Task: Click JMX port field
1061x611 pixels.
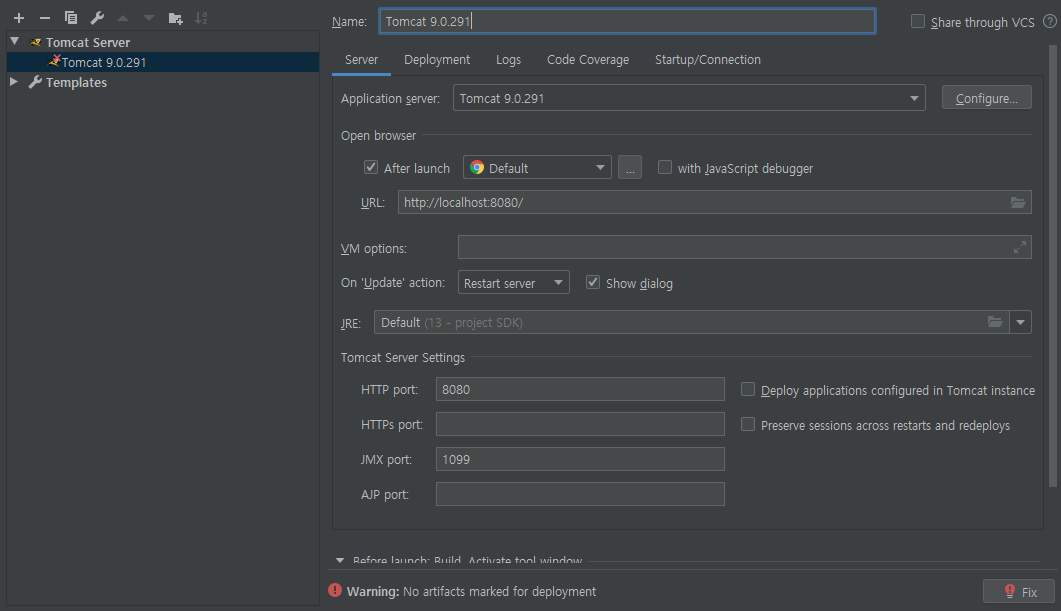Action: [x=580, y=459]
